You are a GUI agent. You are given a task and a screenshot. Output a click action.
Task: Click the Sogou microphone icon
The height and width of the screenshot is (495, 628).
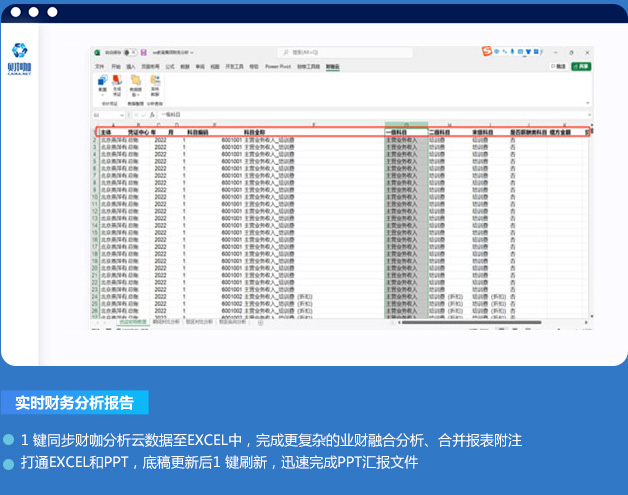[x=512, y=52]
